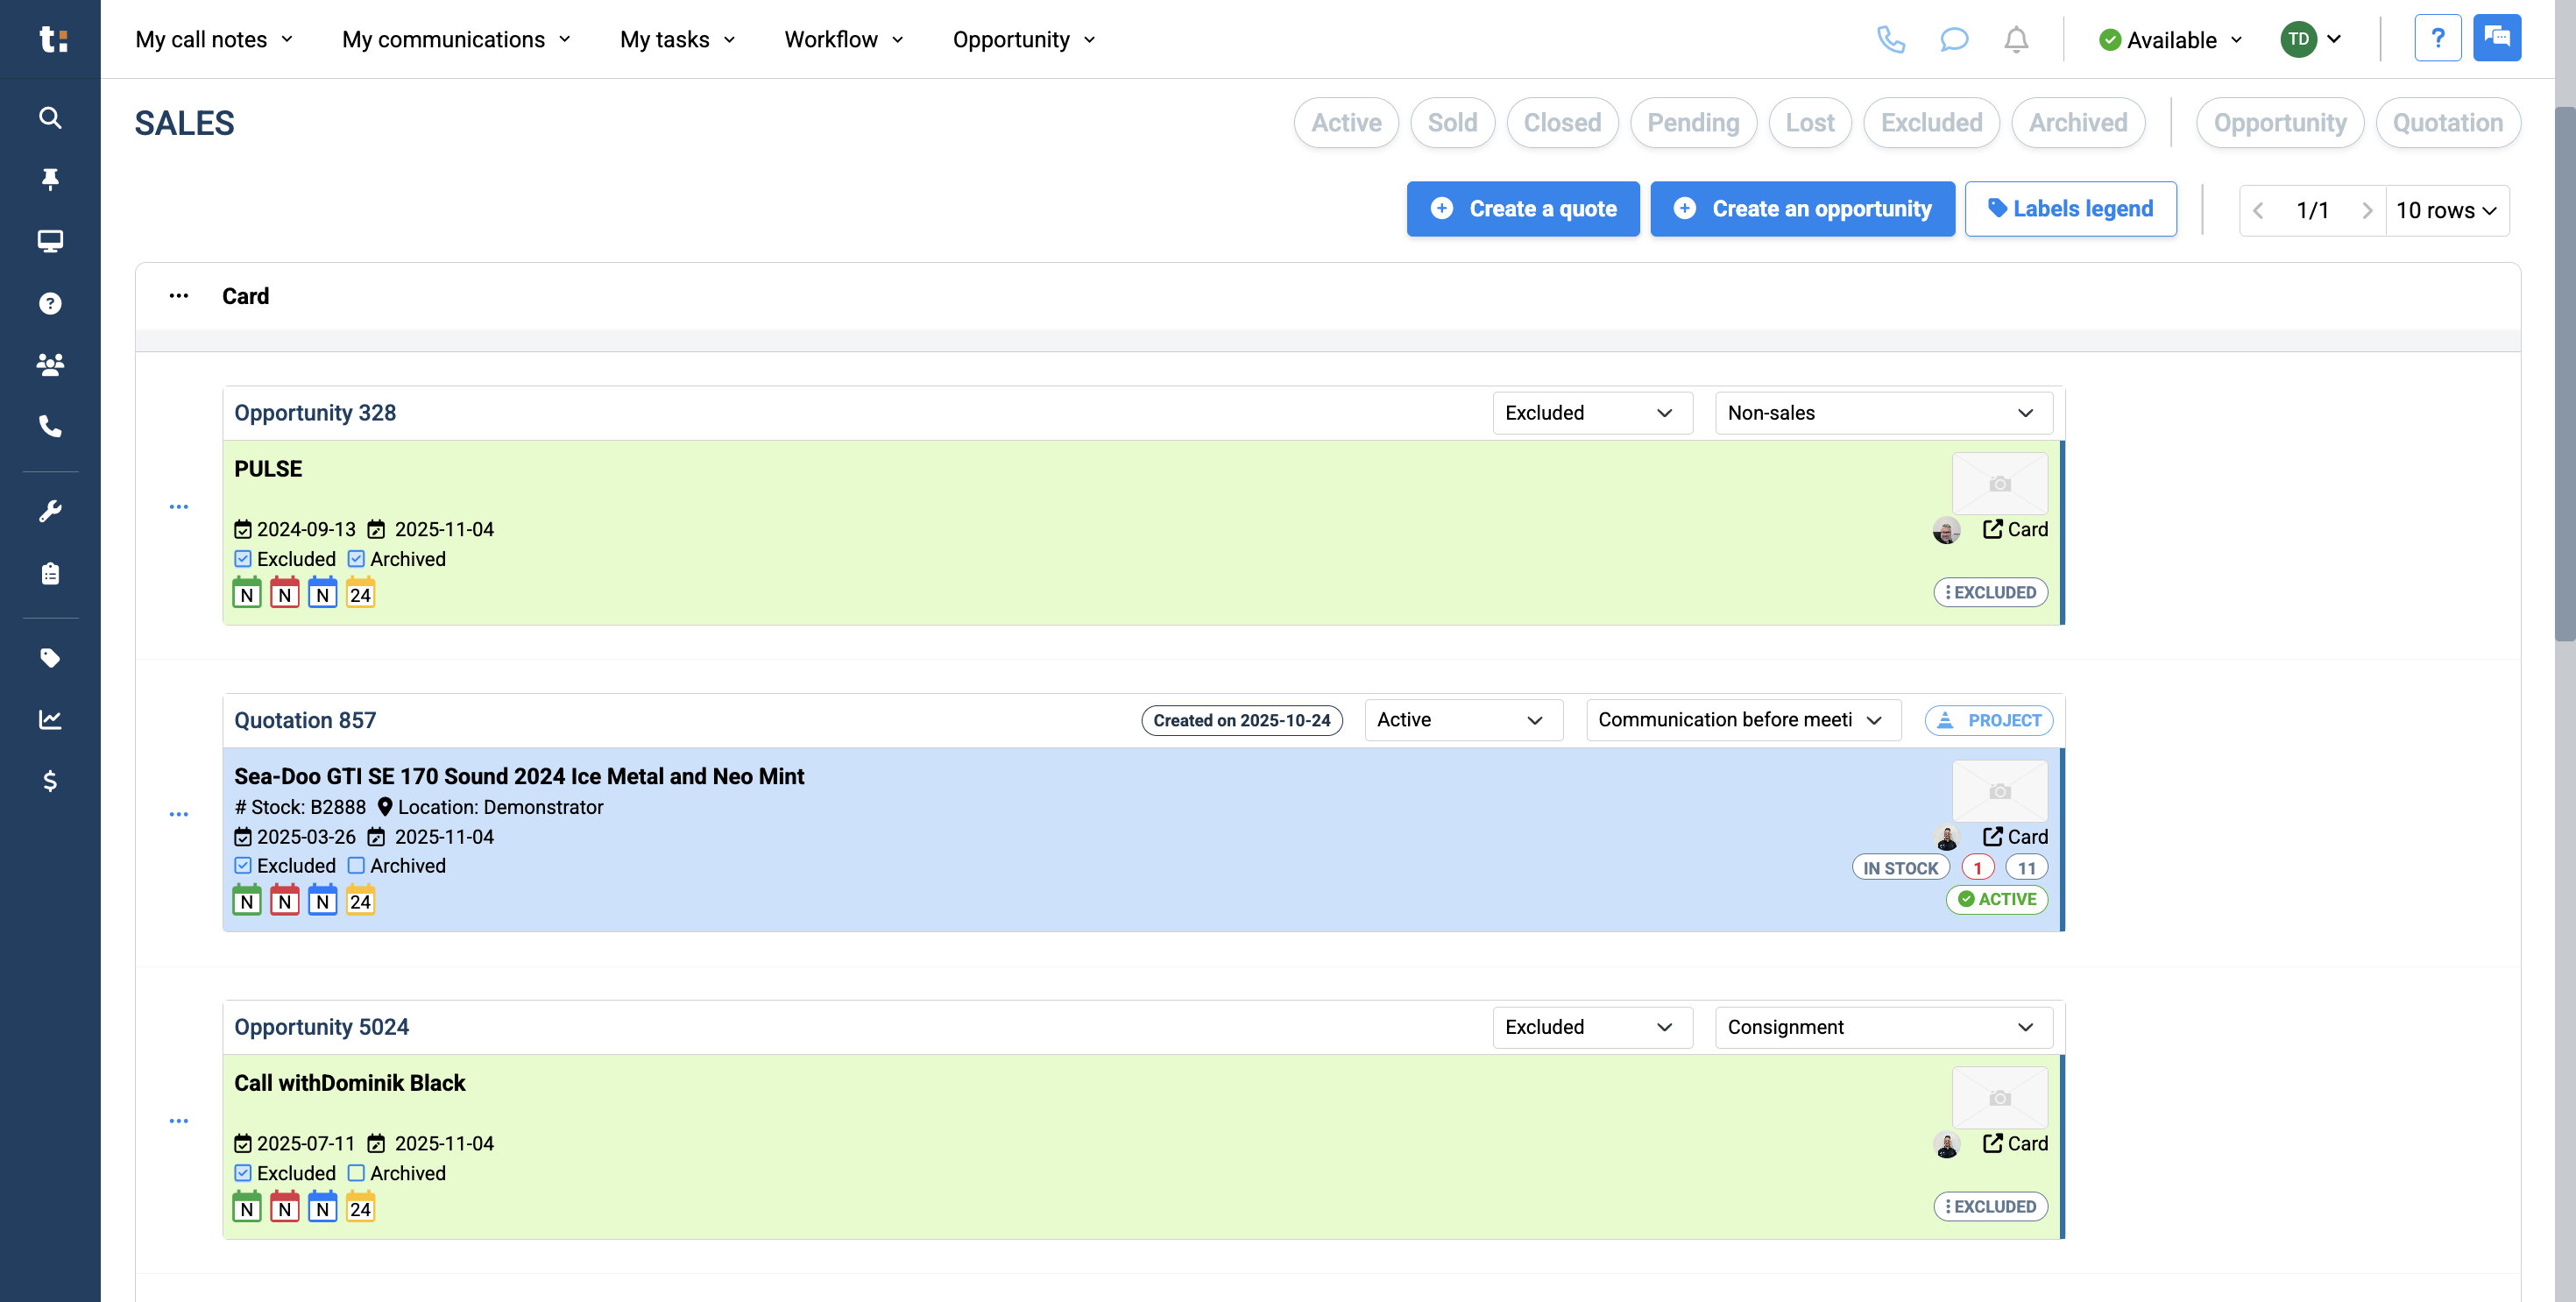Open the Non-sales dropdown on Opportunity 328
This screenshot has height=1302, width=2576.
pyautogui.click(x=1882, y=413)
